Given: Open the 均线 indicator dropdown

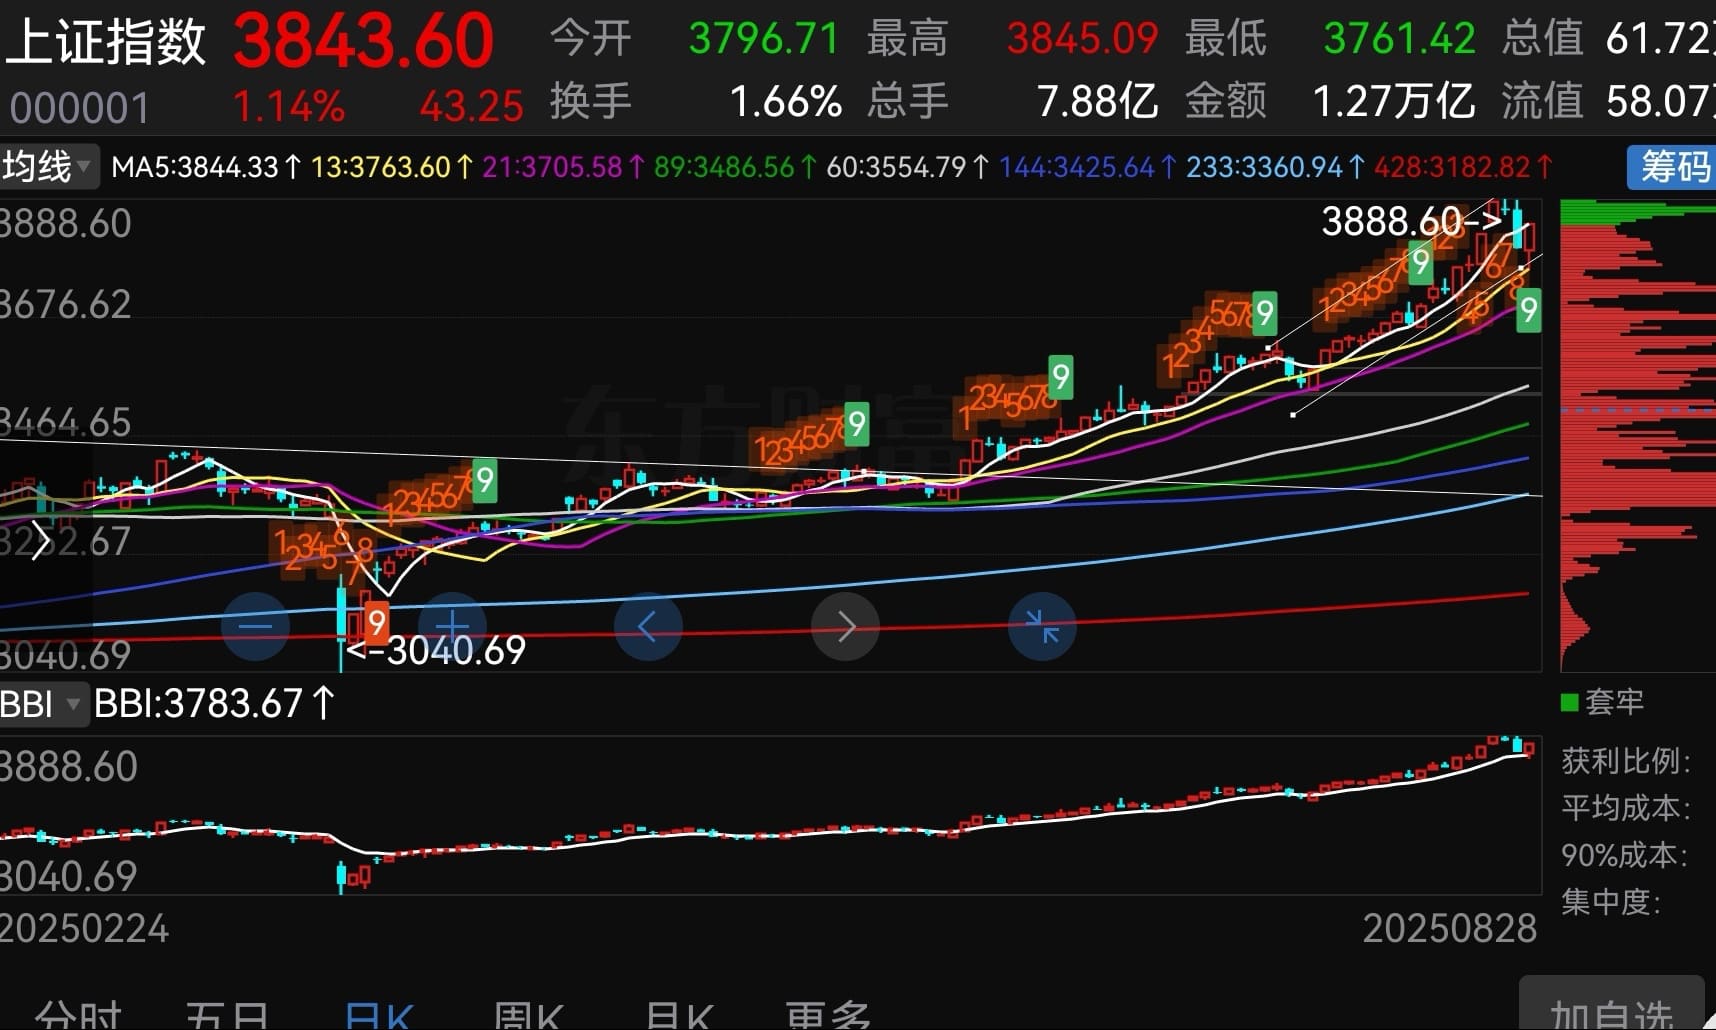Looking at the screenshot, I should 47,167.
